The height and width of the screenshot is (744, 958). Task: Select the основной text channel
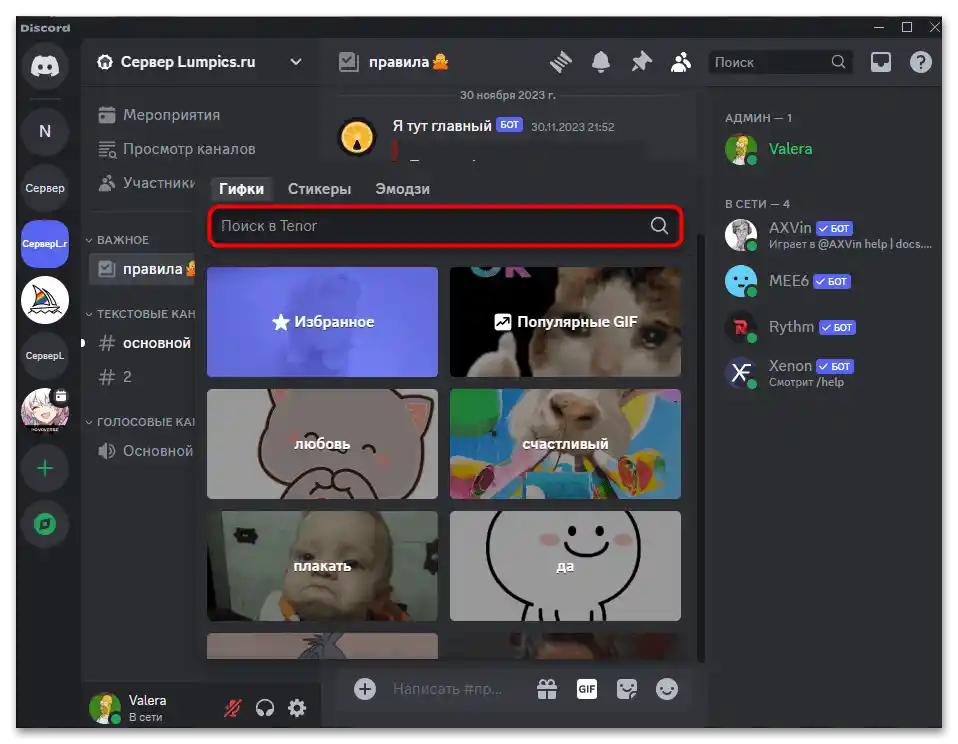pyautogui.click(x=143, y=343)
